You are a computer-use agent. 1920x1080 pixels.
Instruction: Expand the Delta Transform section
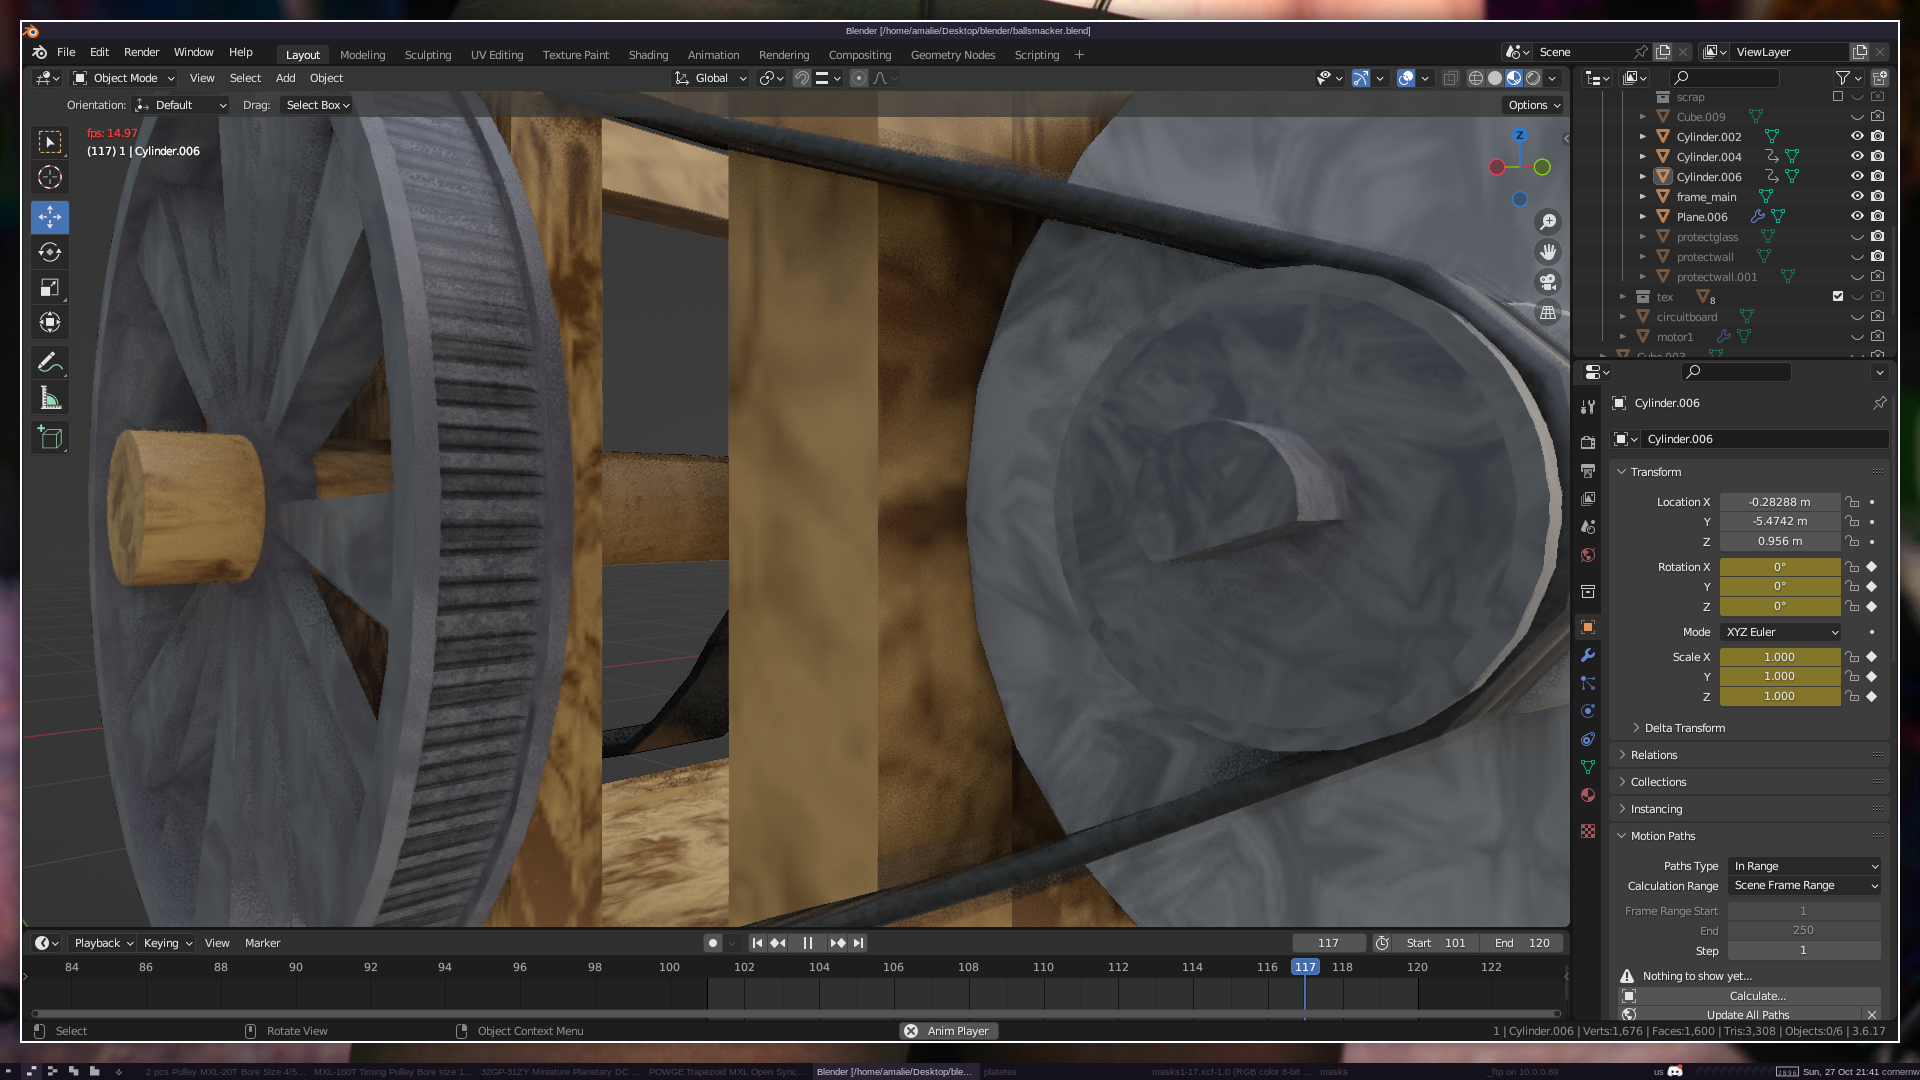1684,728
